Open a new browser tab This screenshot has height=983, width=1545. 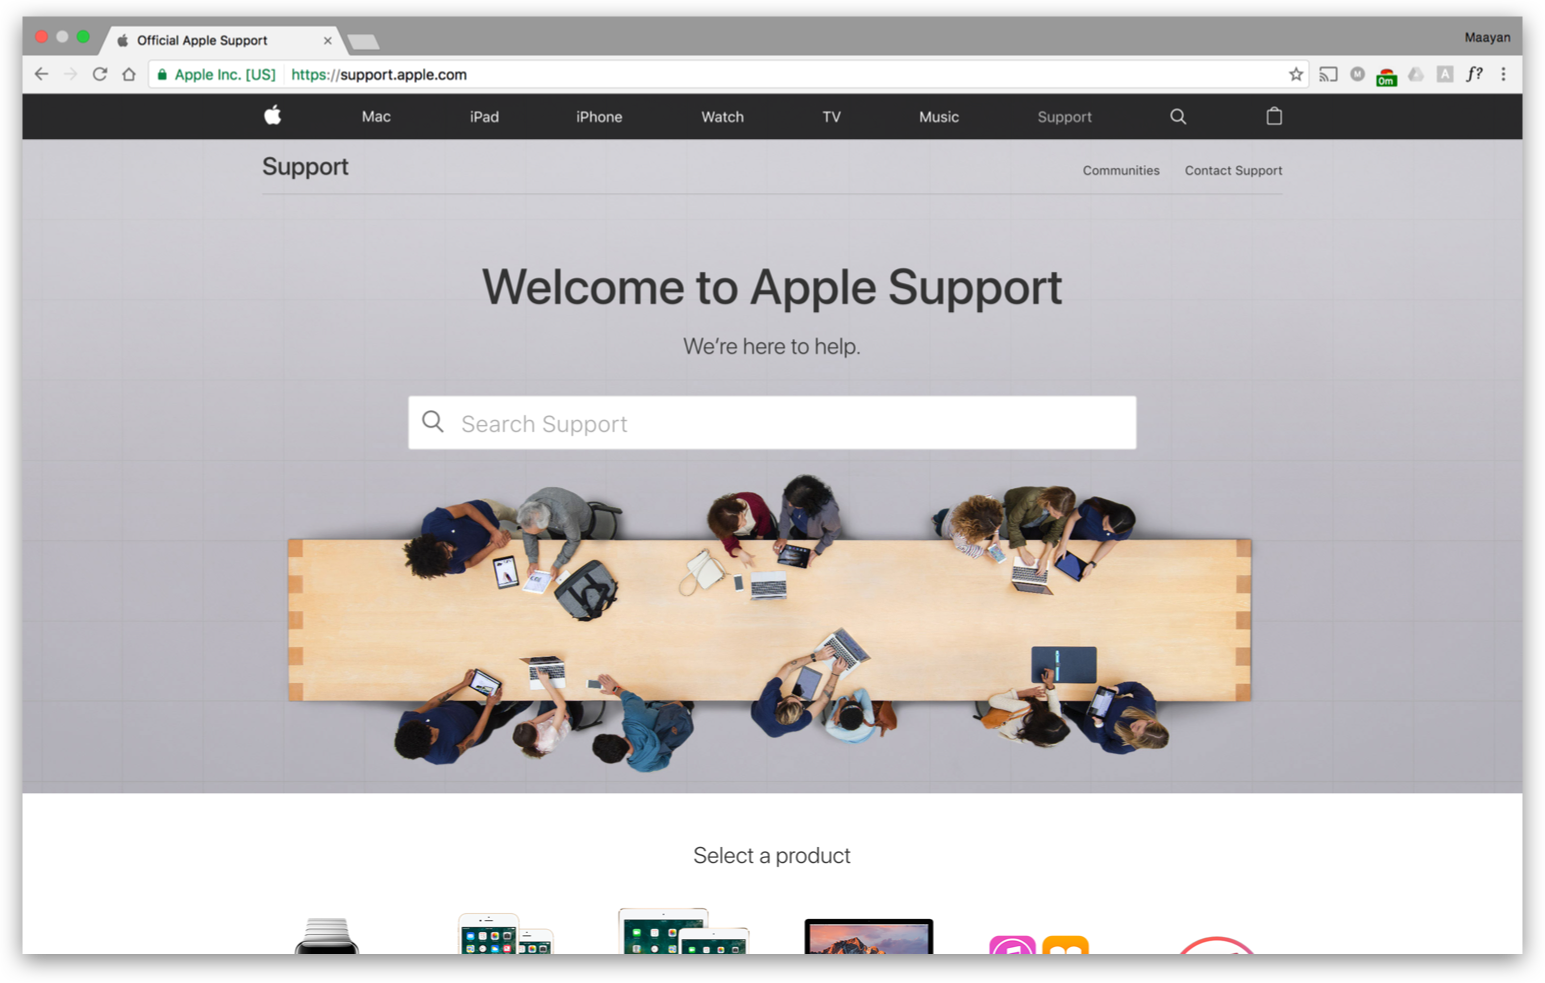coord(363,42)
